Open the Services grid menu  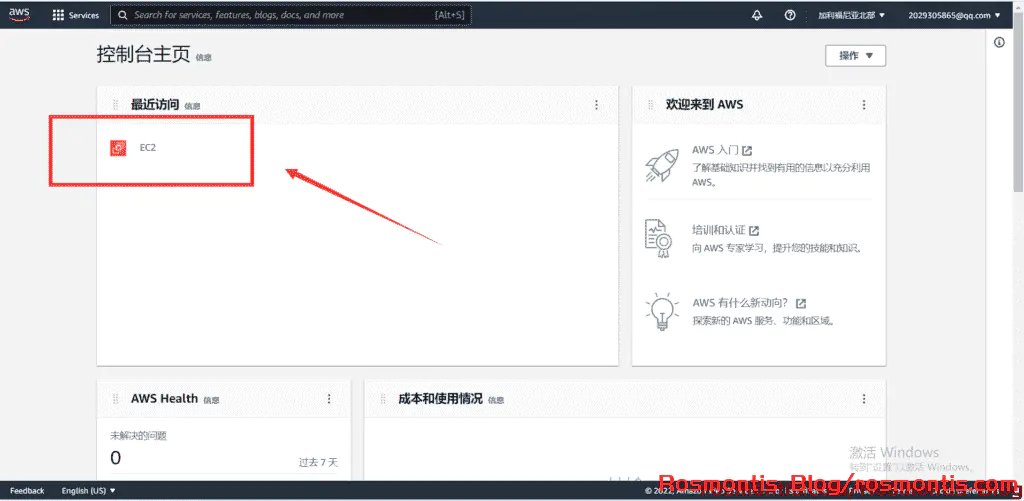pos(76,15)
